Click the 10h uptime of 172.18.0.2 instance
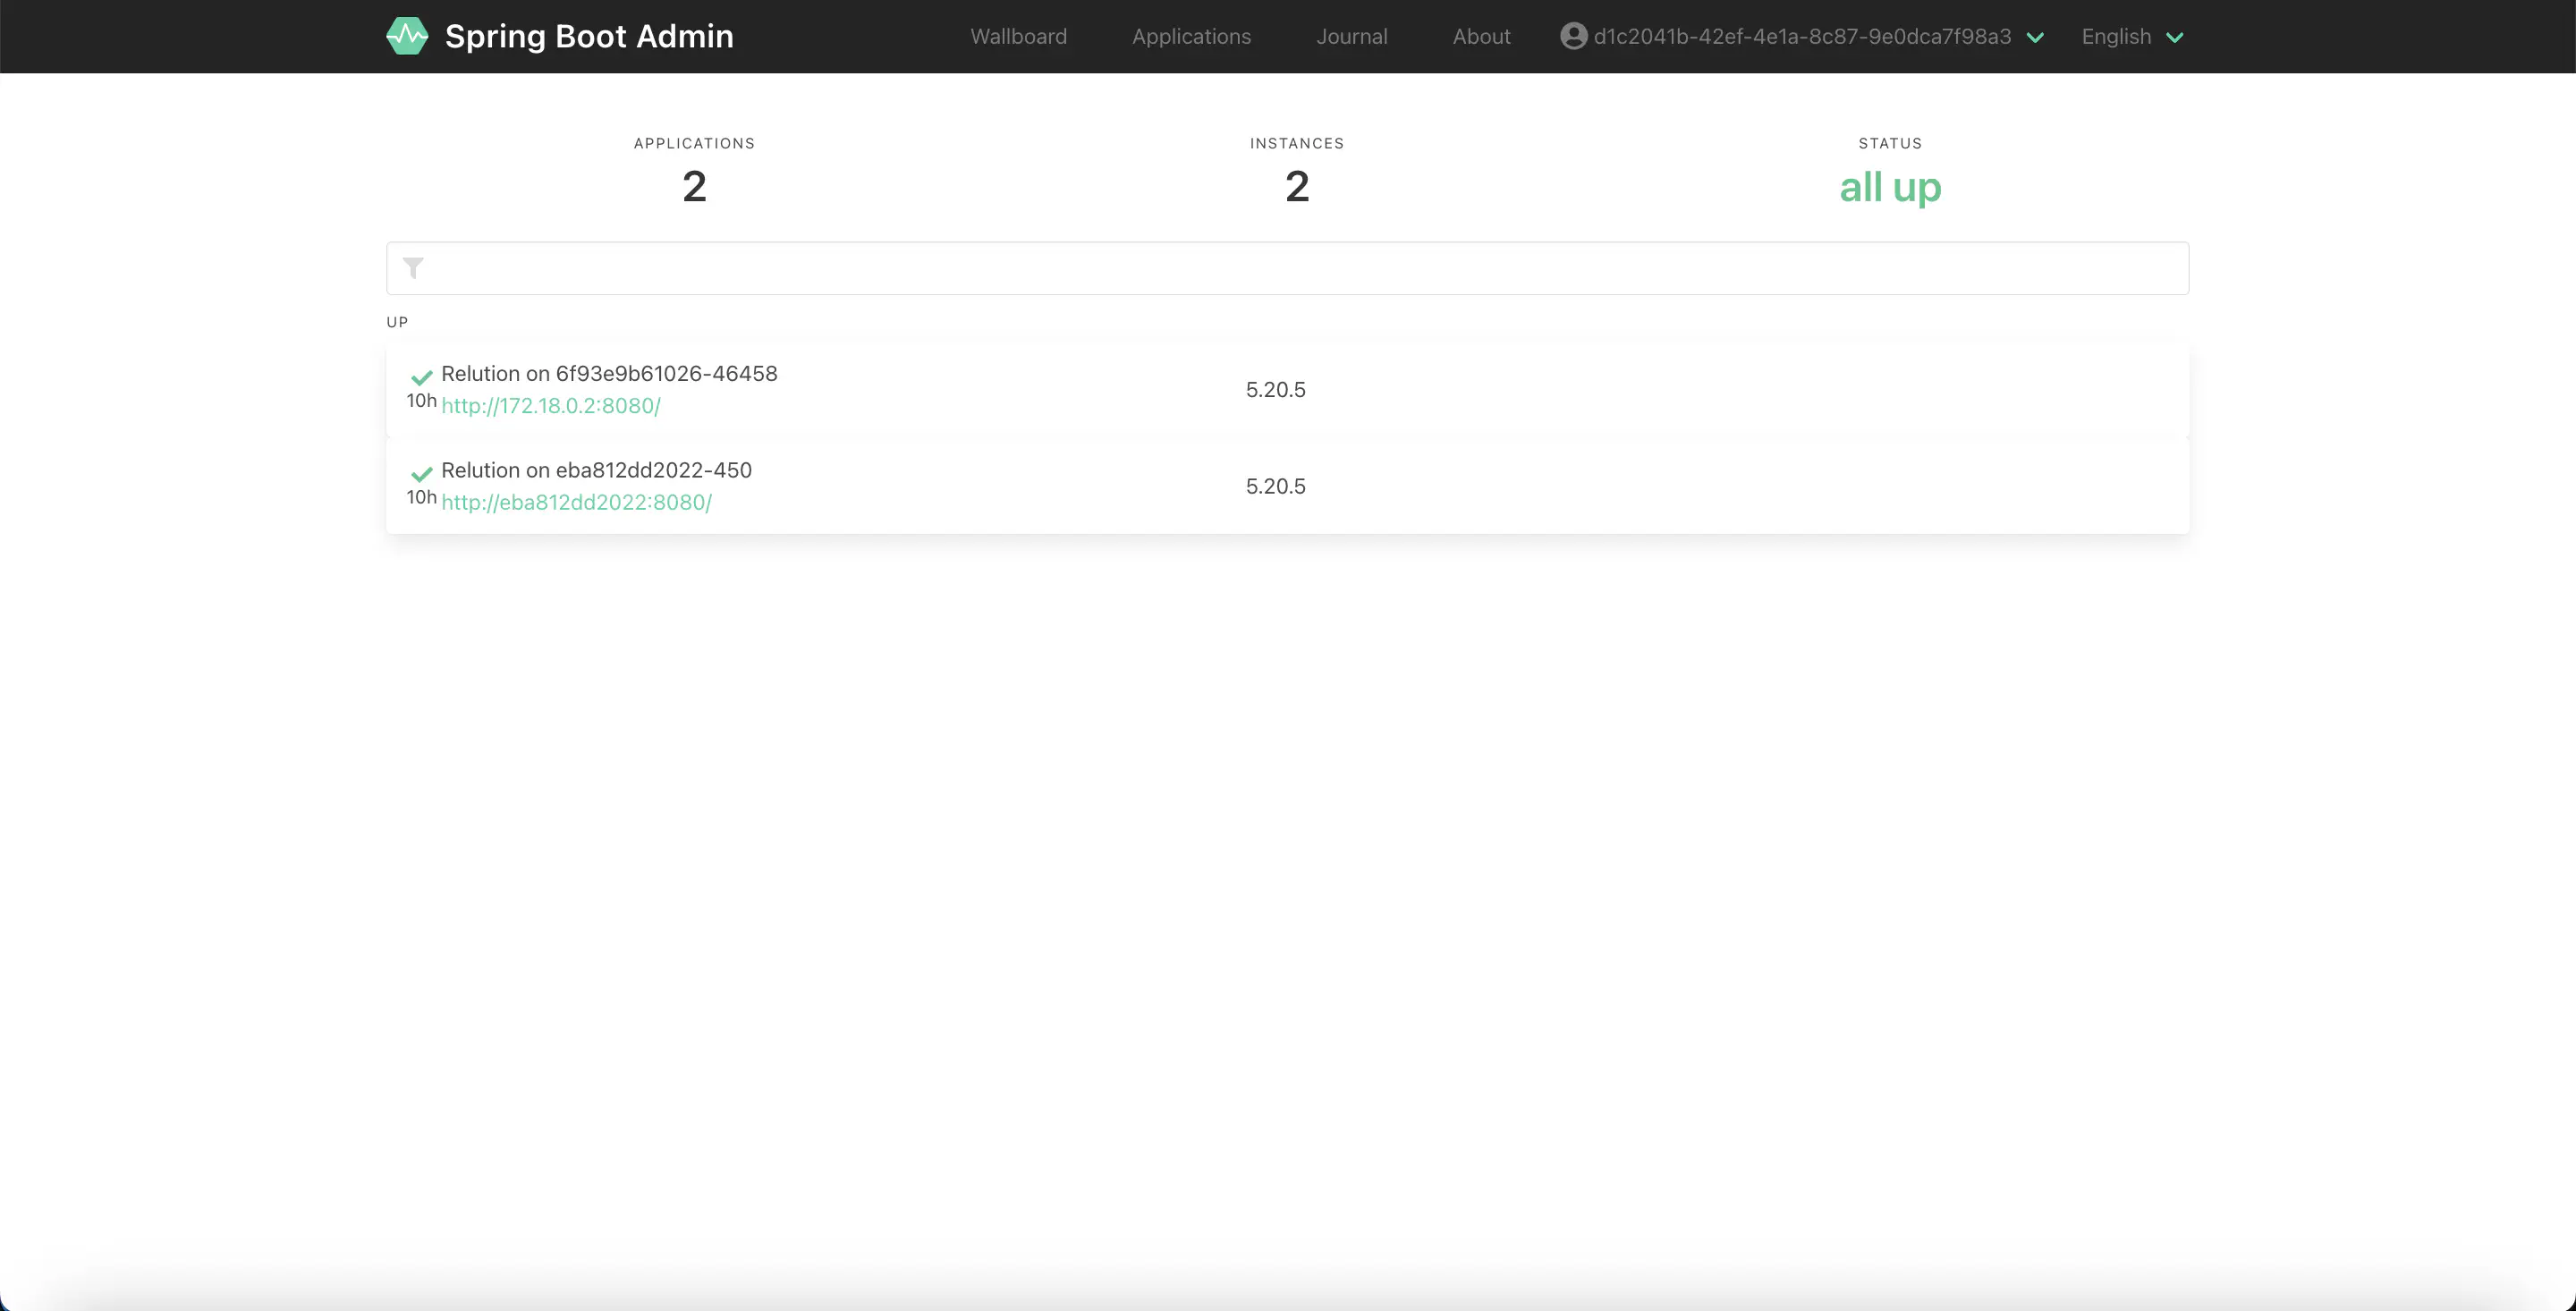 tap(421, 401)
